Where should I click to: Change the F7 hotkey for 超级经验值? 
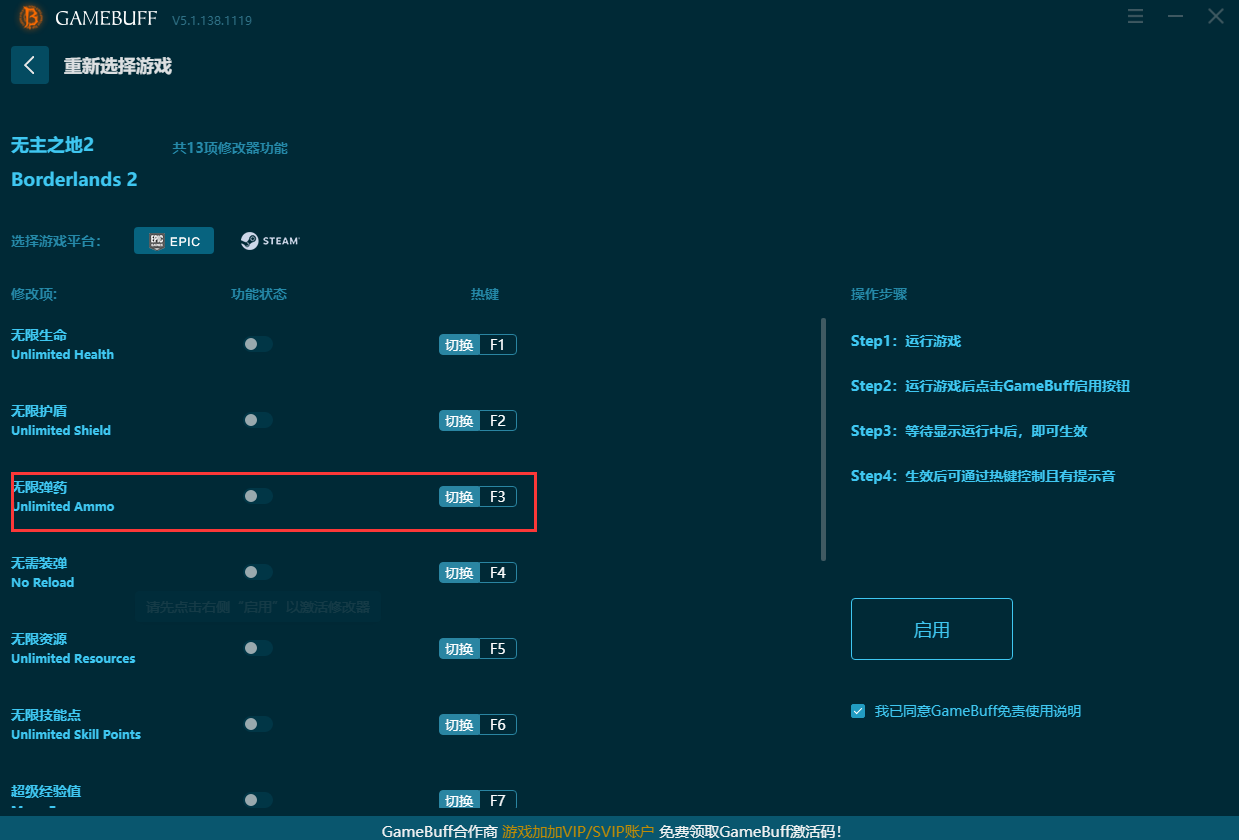(478, 800)
